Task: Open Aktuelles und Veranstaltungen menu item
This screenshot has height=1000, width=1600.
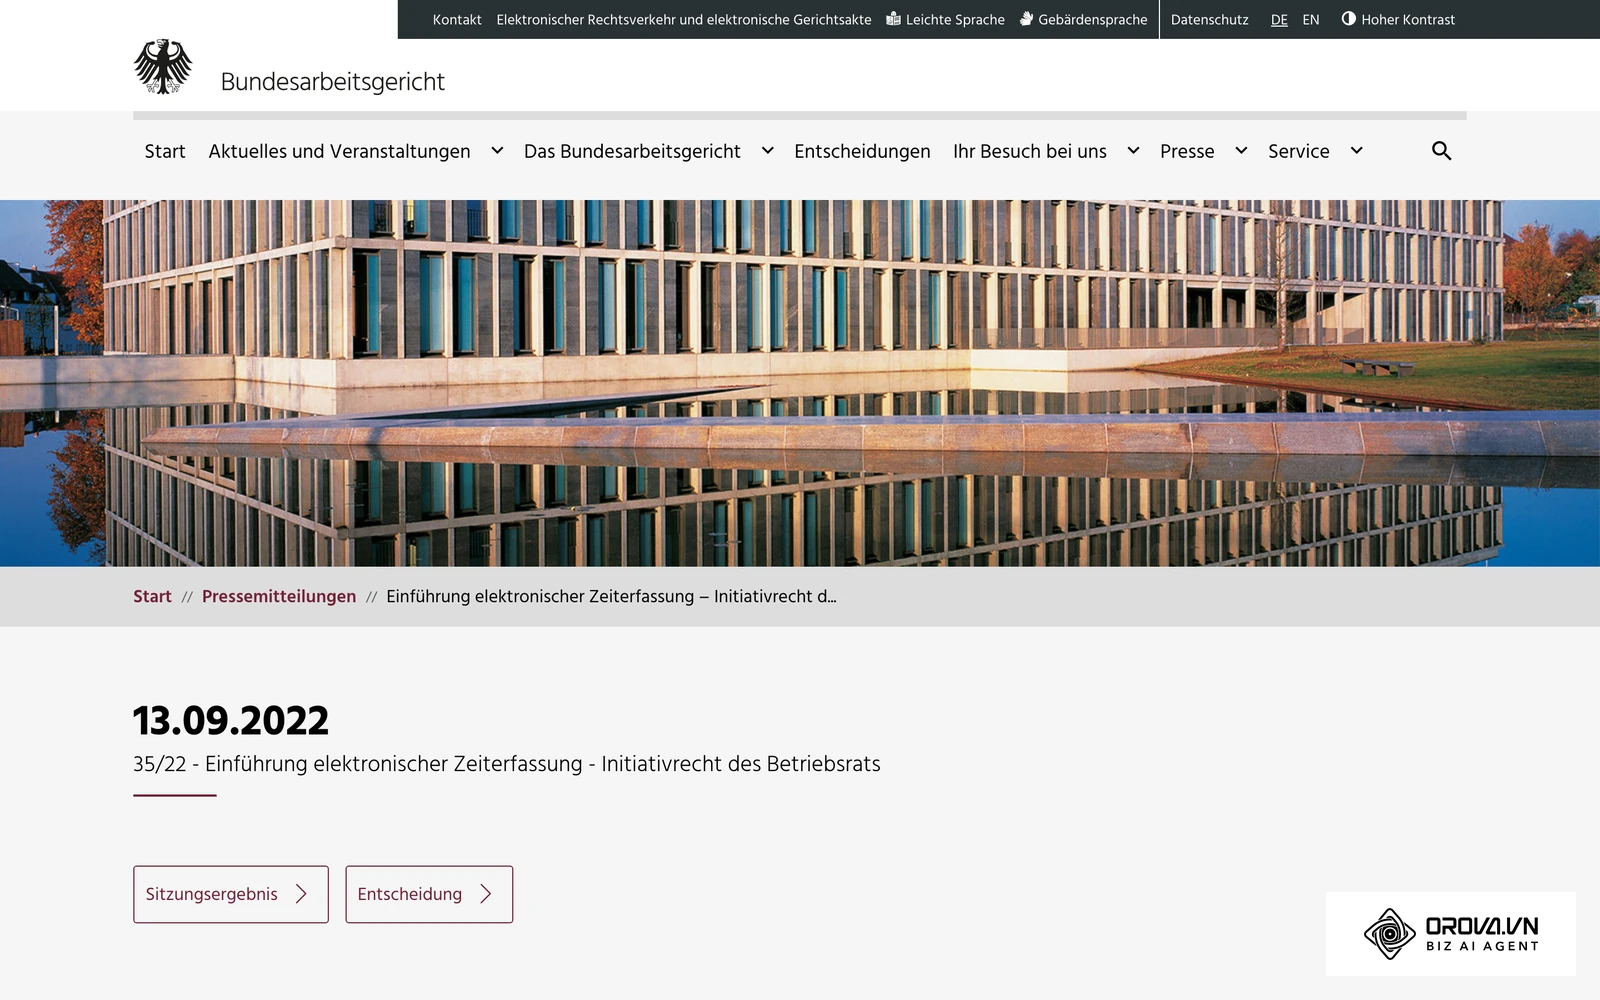Action: pos(339,151)
